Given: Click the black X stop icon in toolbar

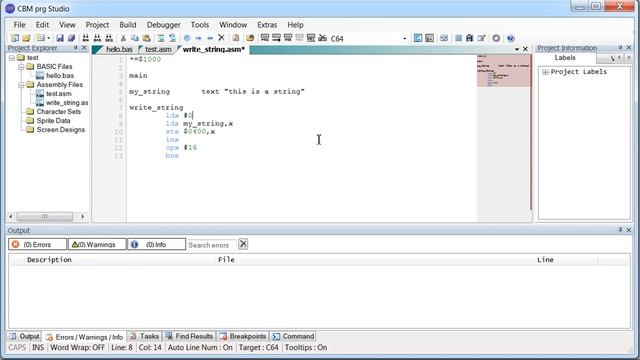Looking at the screenshot, I should [x=221, y=38].
